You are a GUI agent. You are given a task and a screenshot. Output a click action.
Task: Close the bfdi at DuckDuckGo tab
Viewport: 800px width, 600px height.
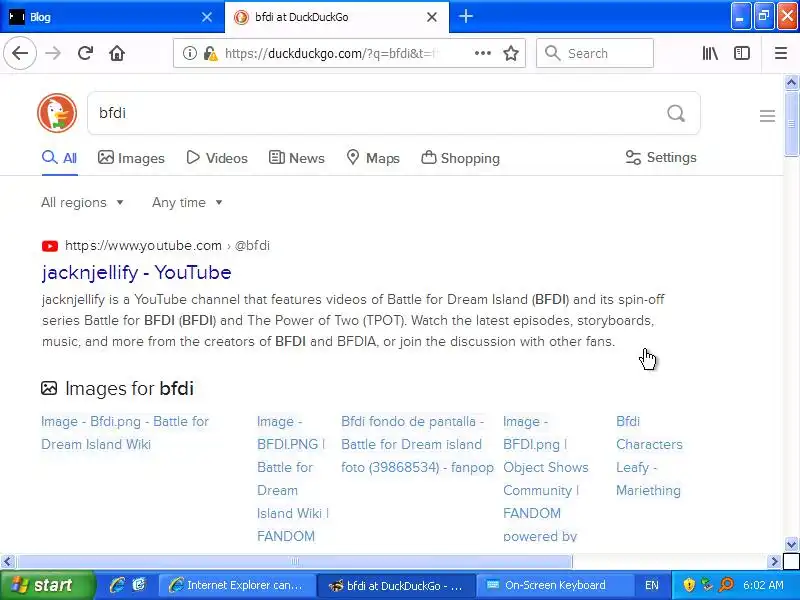tap(432, 17)
